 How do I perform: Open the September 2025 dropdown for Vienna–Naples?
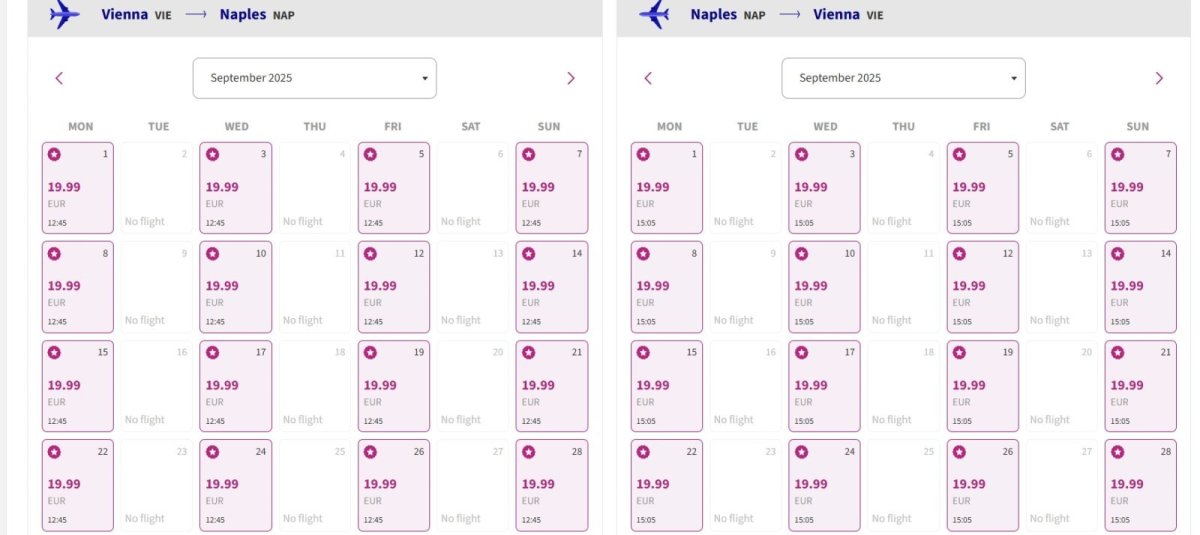pyautogui.click(x=314, y=78)
